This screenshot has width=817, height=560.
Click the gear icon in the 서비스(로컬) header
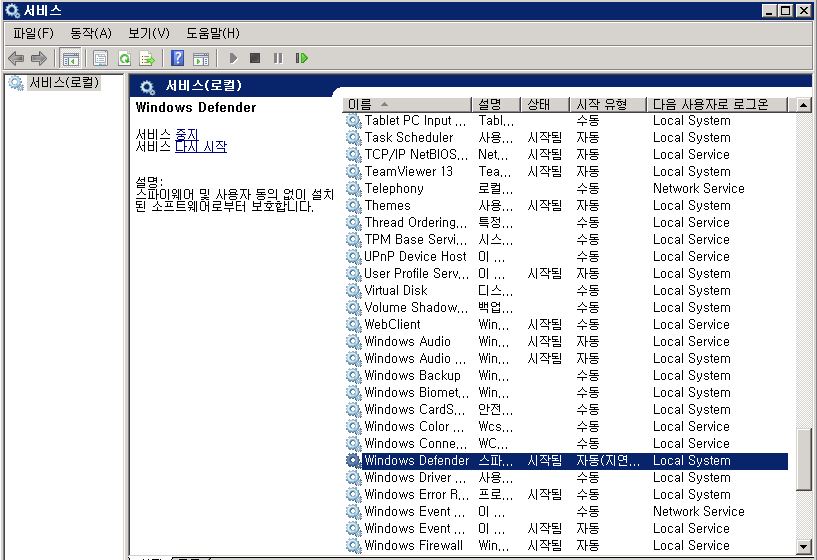[147, 87]
